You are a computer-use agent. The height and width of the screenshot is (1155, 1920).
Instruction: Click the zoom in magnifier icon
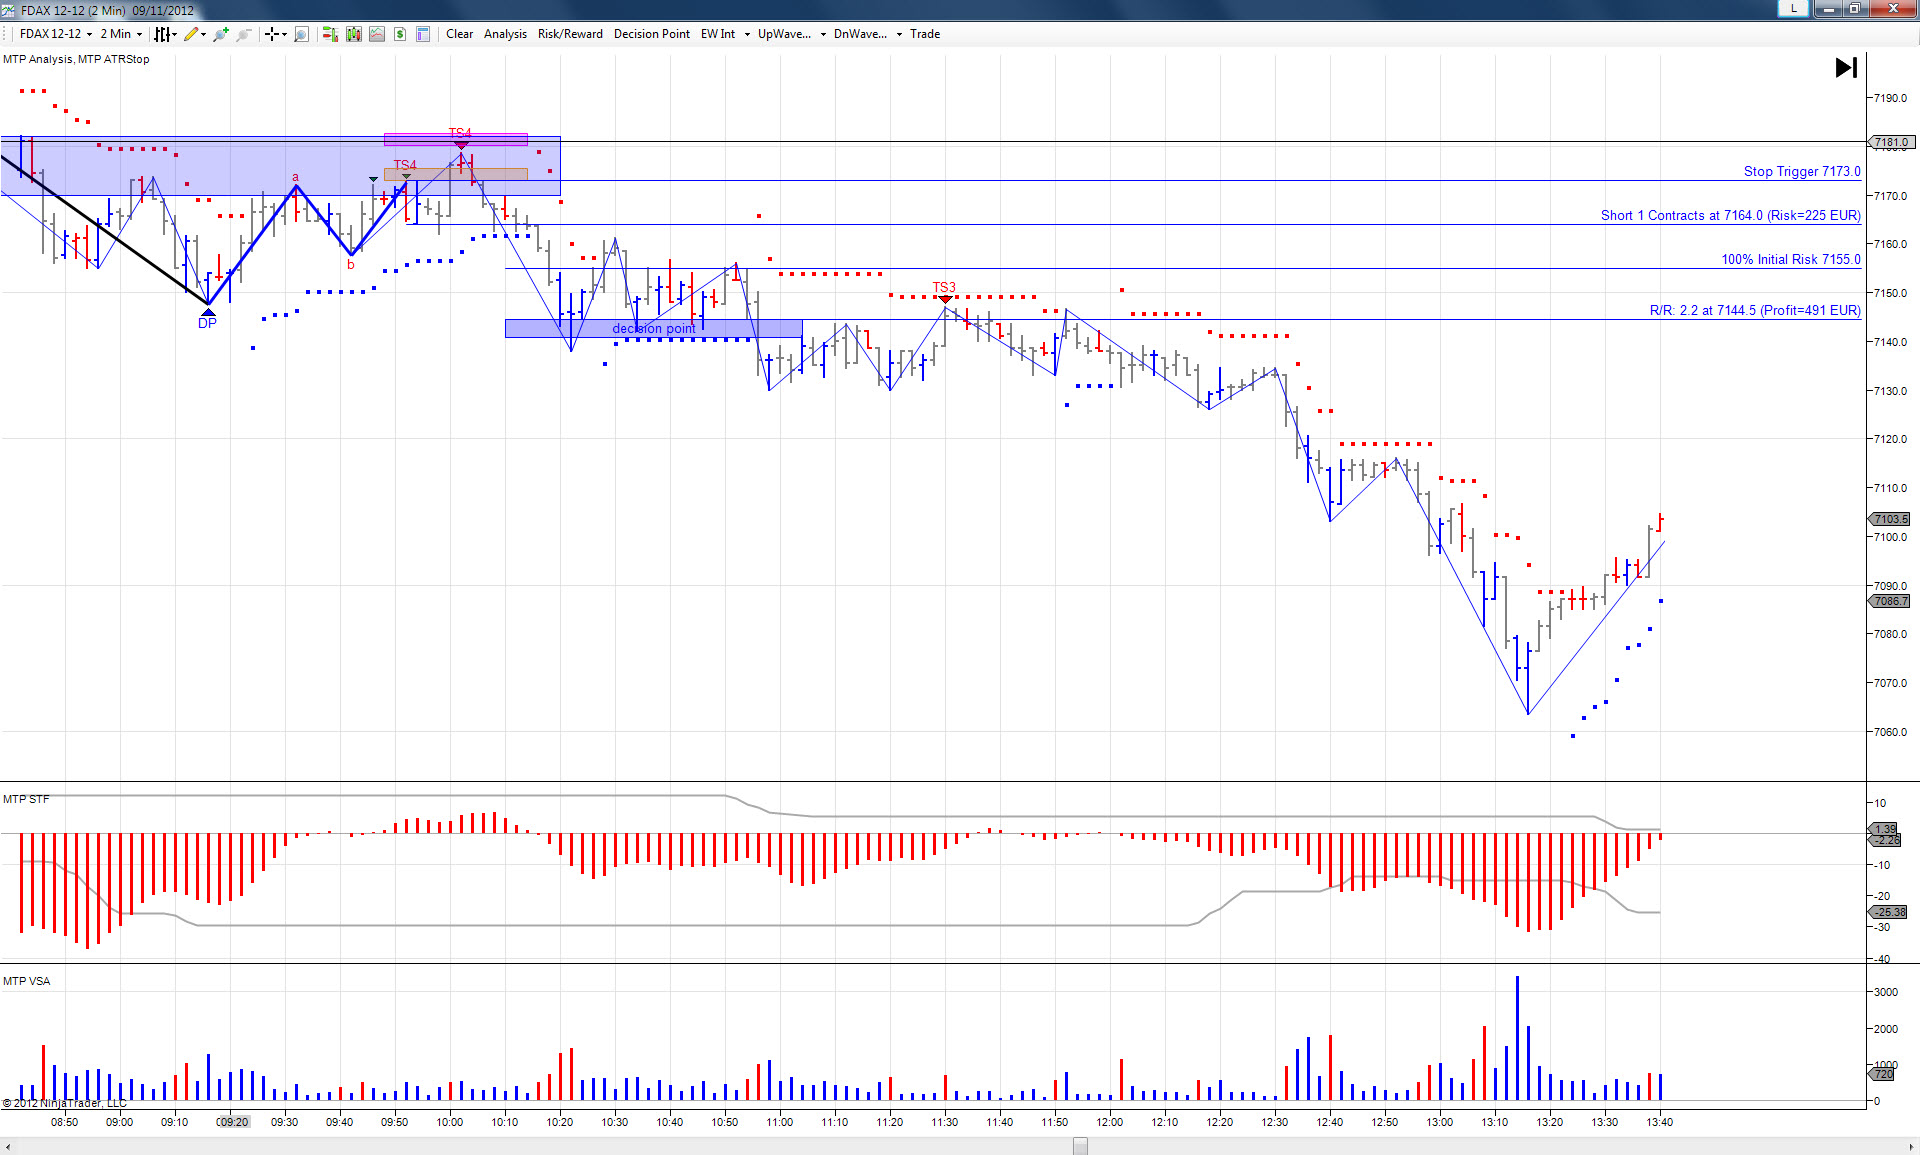point(220,34)
